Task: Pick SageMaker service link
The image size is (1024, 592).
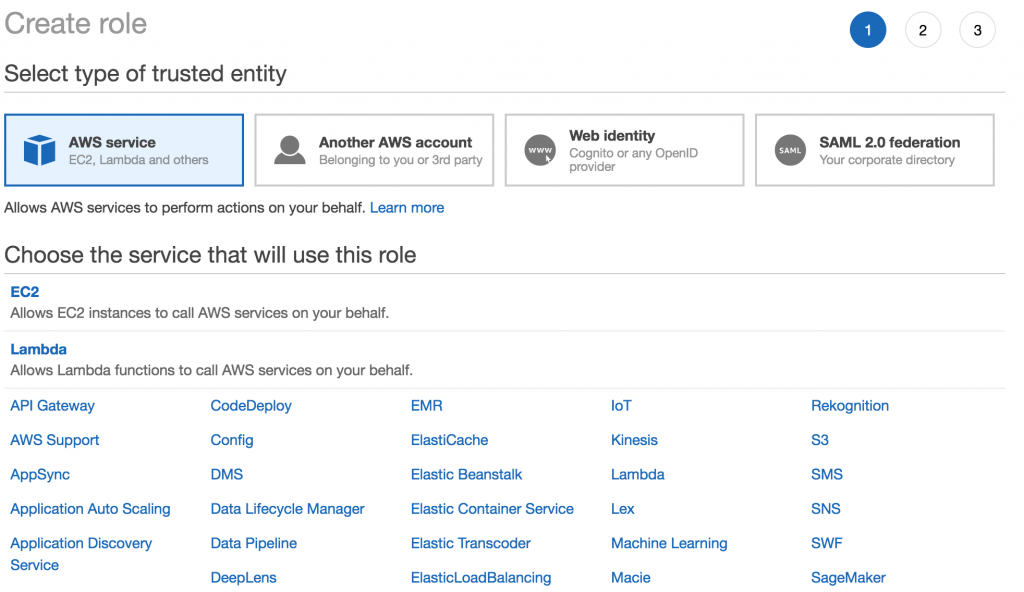Action: pos(848,578)
